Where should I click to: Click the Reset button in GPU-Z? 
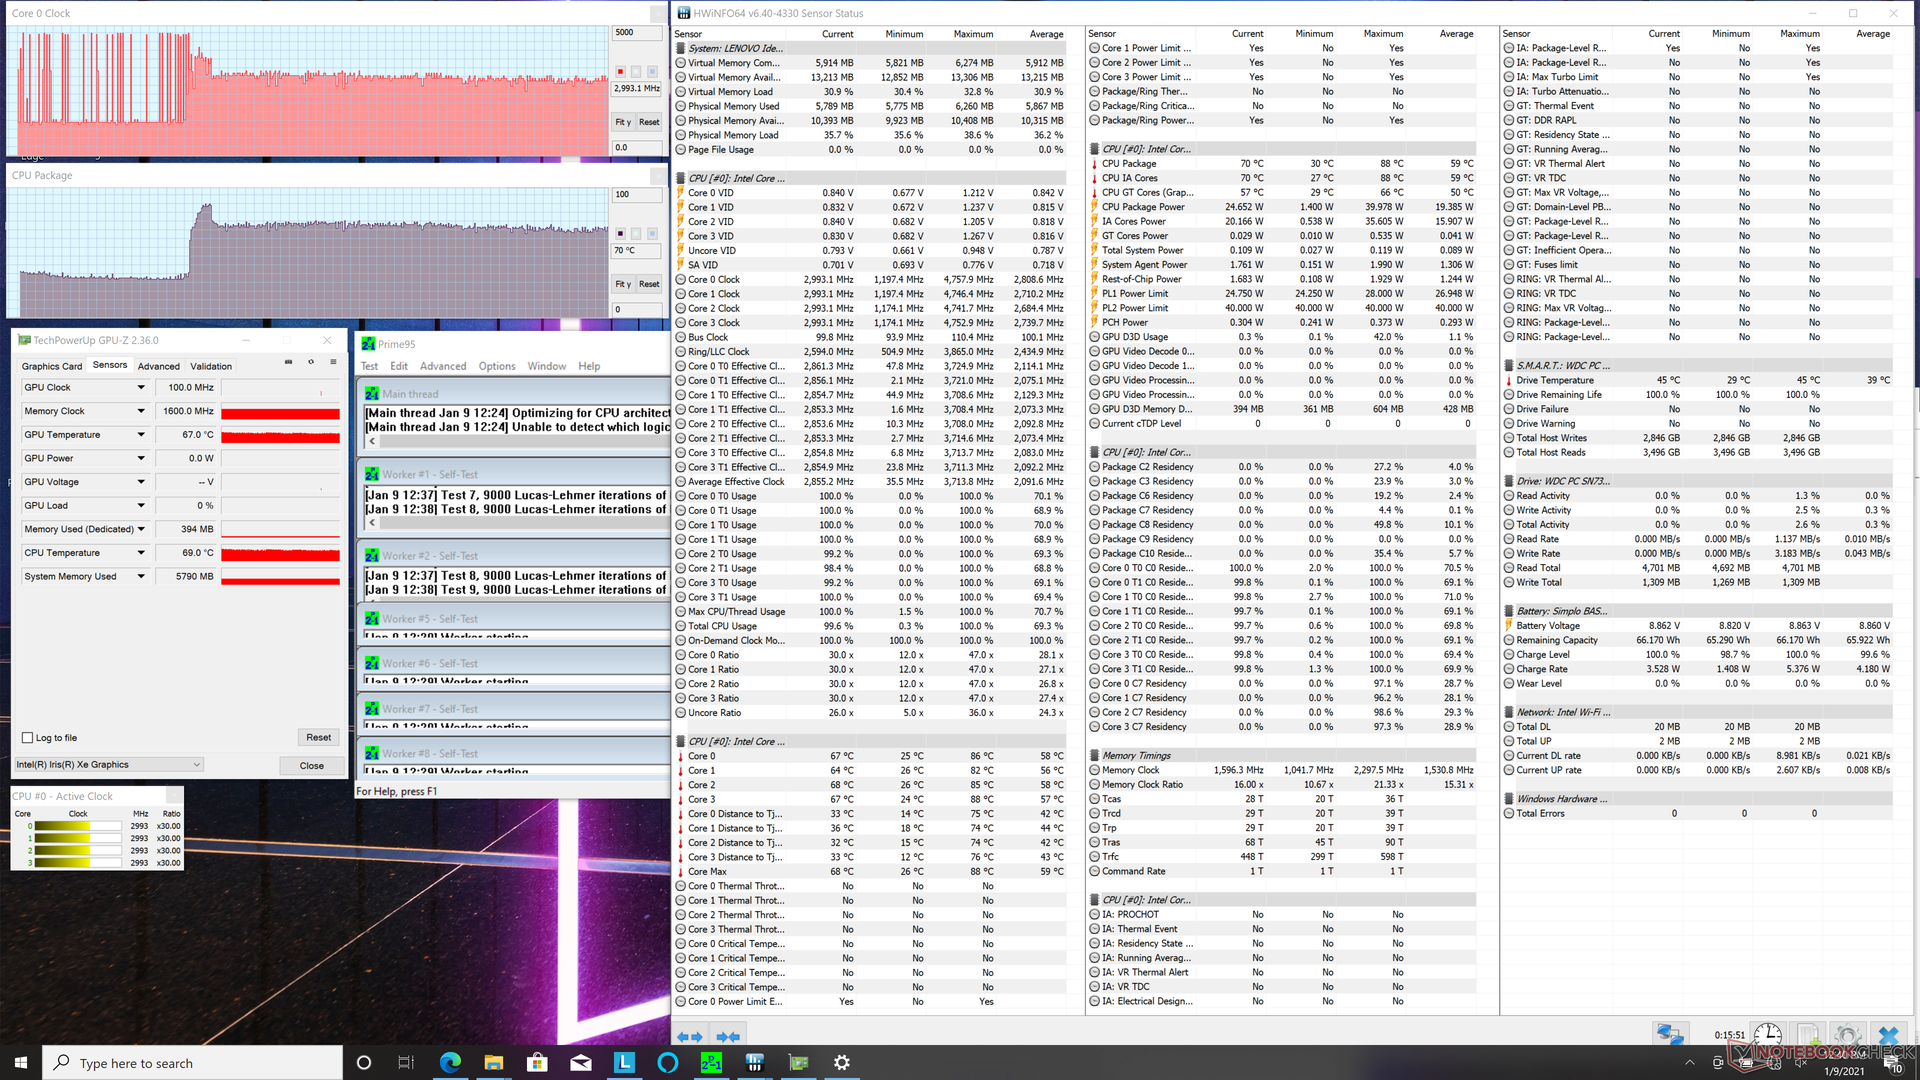pyautogui.click(x=318, y=737)
